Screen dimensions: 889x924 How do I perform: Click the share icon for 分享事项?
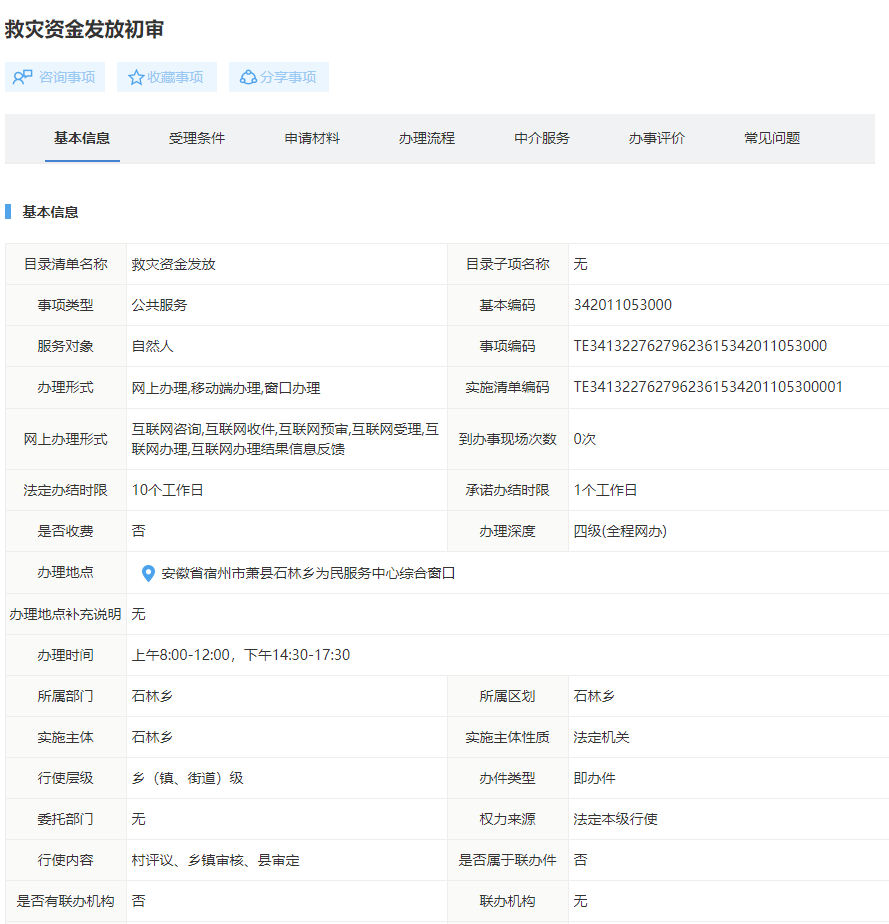(248, 77)
